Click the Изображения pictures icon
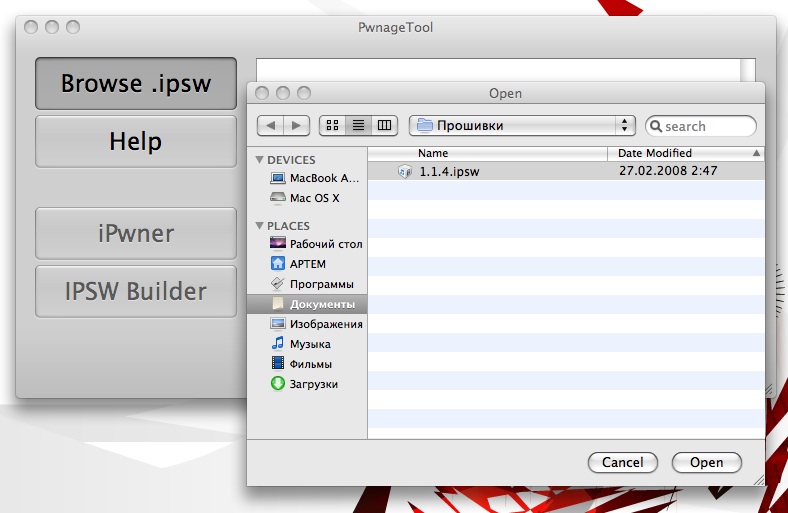The height and width of the screenshot is (513, 788). (x=278, y=324)
